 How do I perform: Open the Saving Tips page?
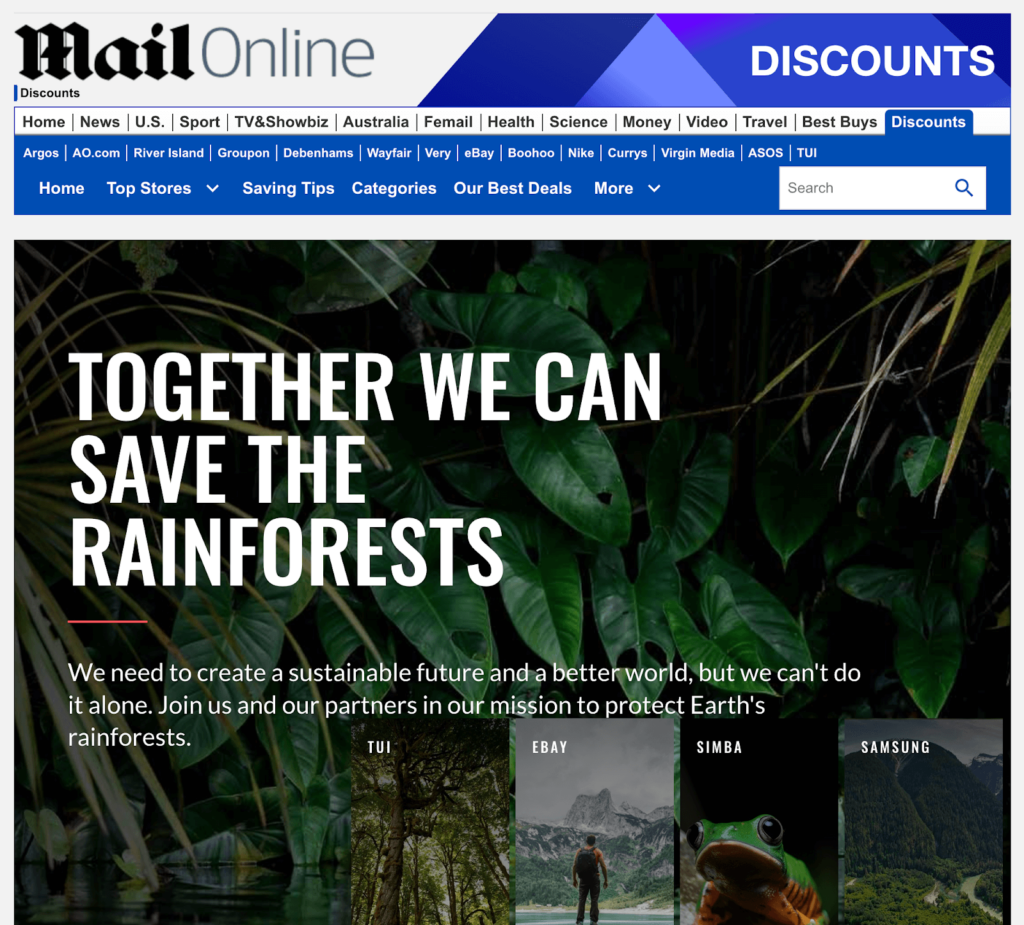[288, 189]
